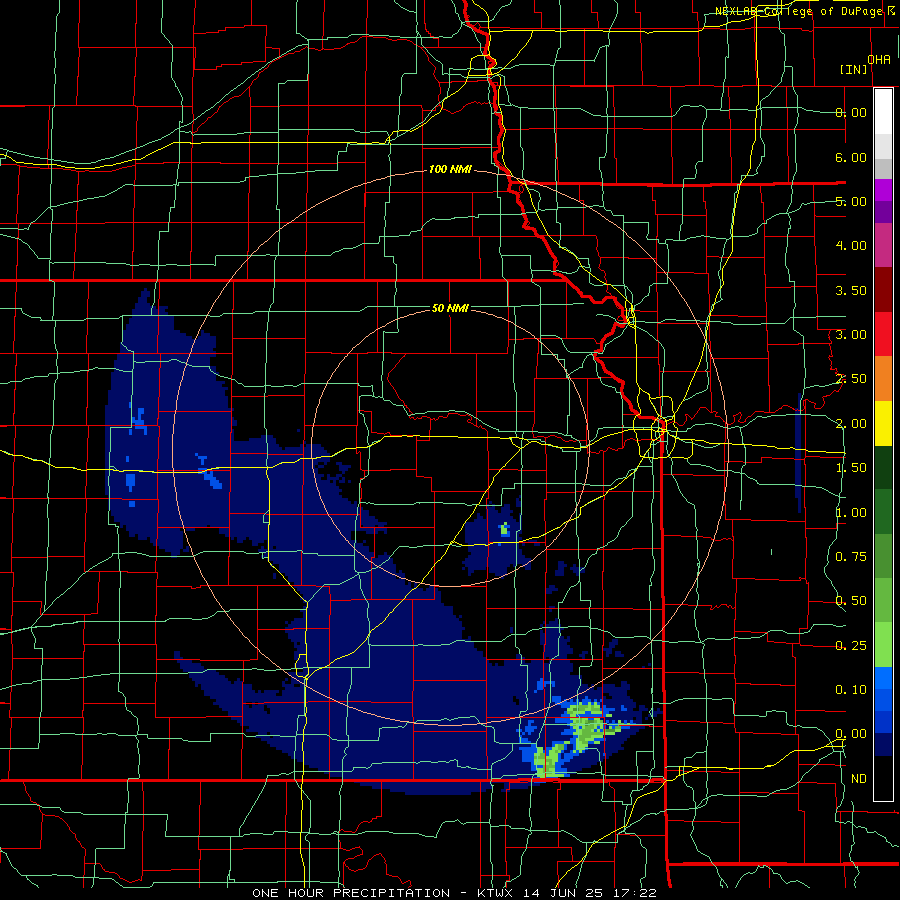Click the '17:22' timestamp text
The width and height of the screenshot is (900, 900).
634,893
